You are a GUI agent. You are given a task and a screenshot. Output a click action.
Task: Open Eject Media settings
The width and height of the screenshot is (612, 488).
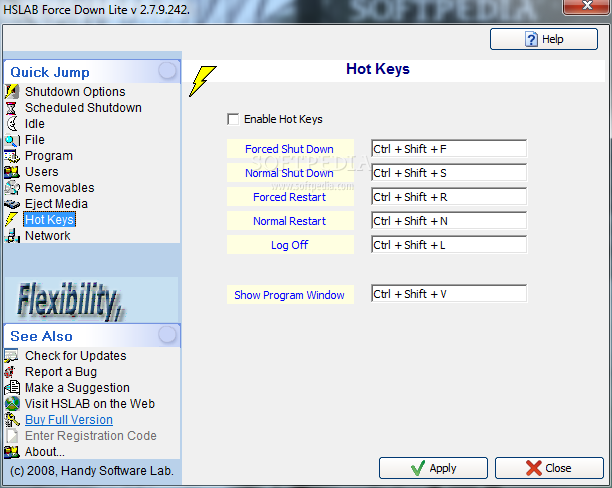(56, 204)
